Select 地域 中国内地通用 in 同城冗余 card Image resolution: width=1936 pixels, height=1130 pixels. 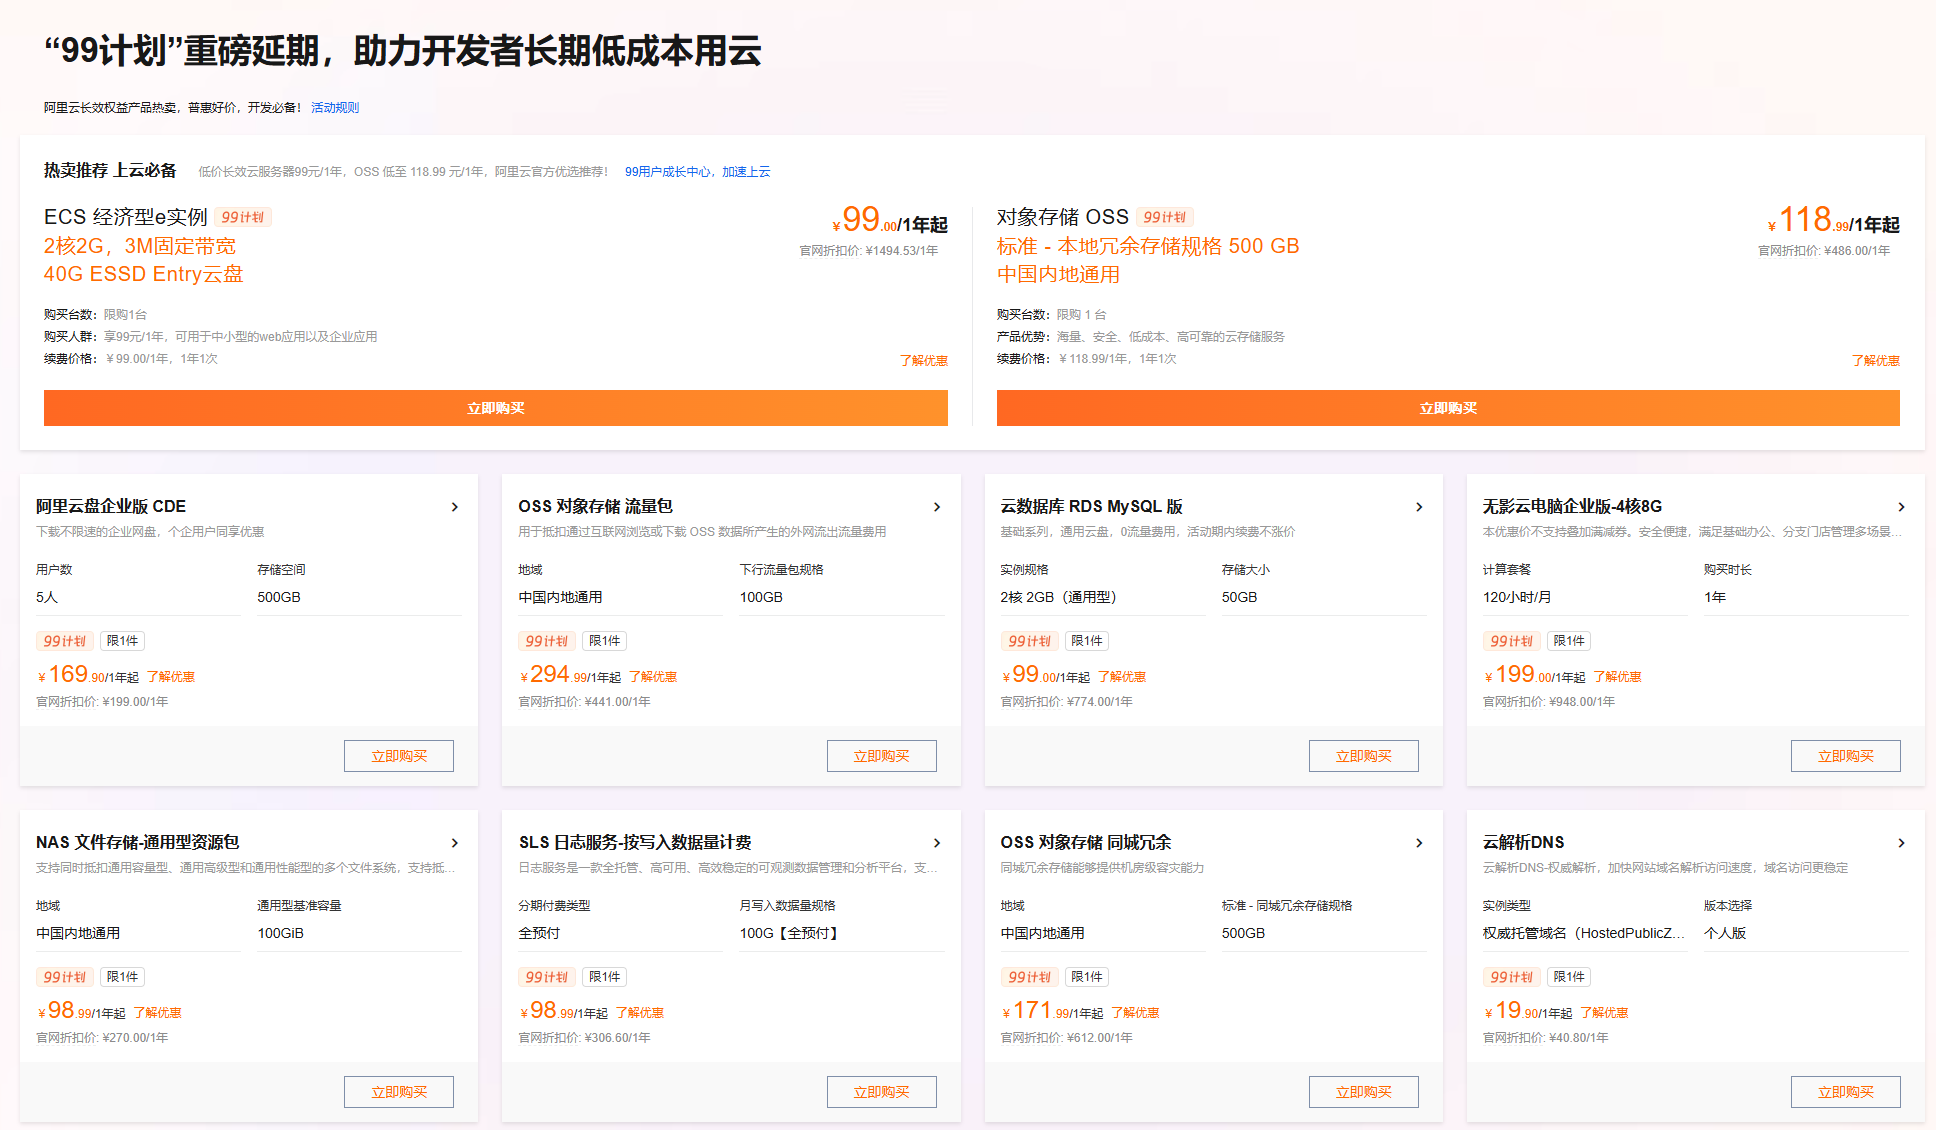(x=1103, y=933)
